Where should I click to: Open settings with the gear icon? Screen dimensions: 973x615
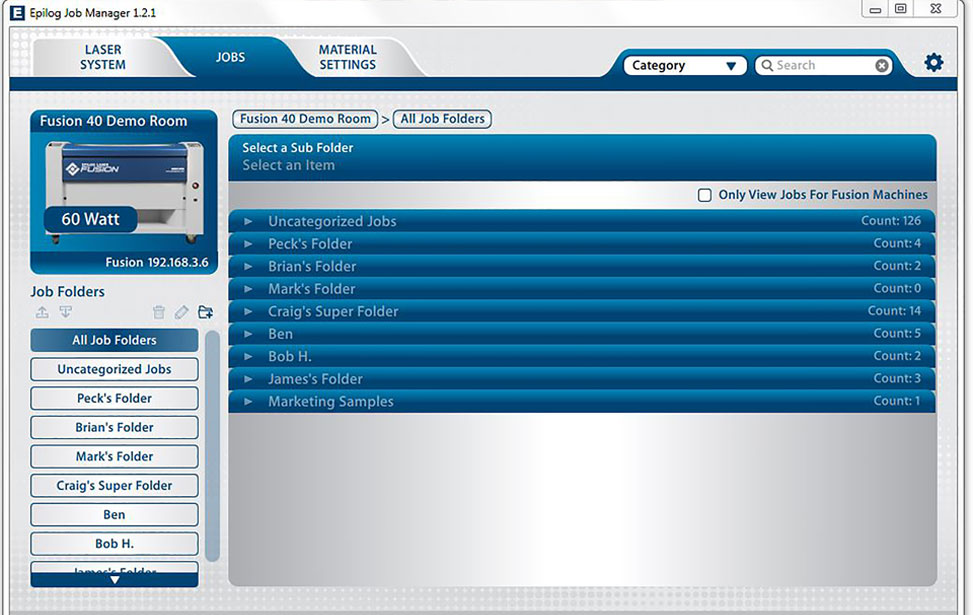(x=933, y=63)
